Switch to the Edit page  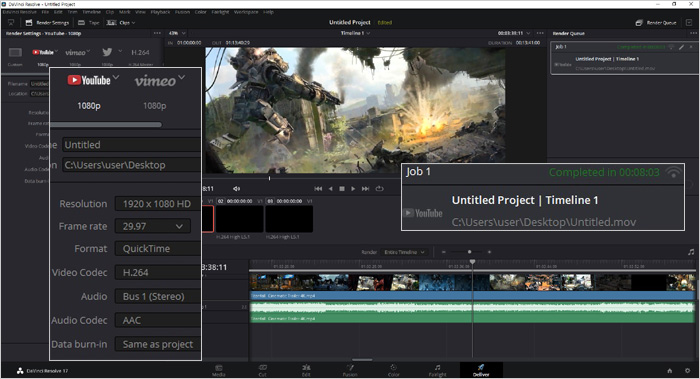click(x=306, y=371)
